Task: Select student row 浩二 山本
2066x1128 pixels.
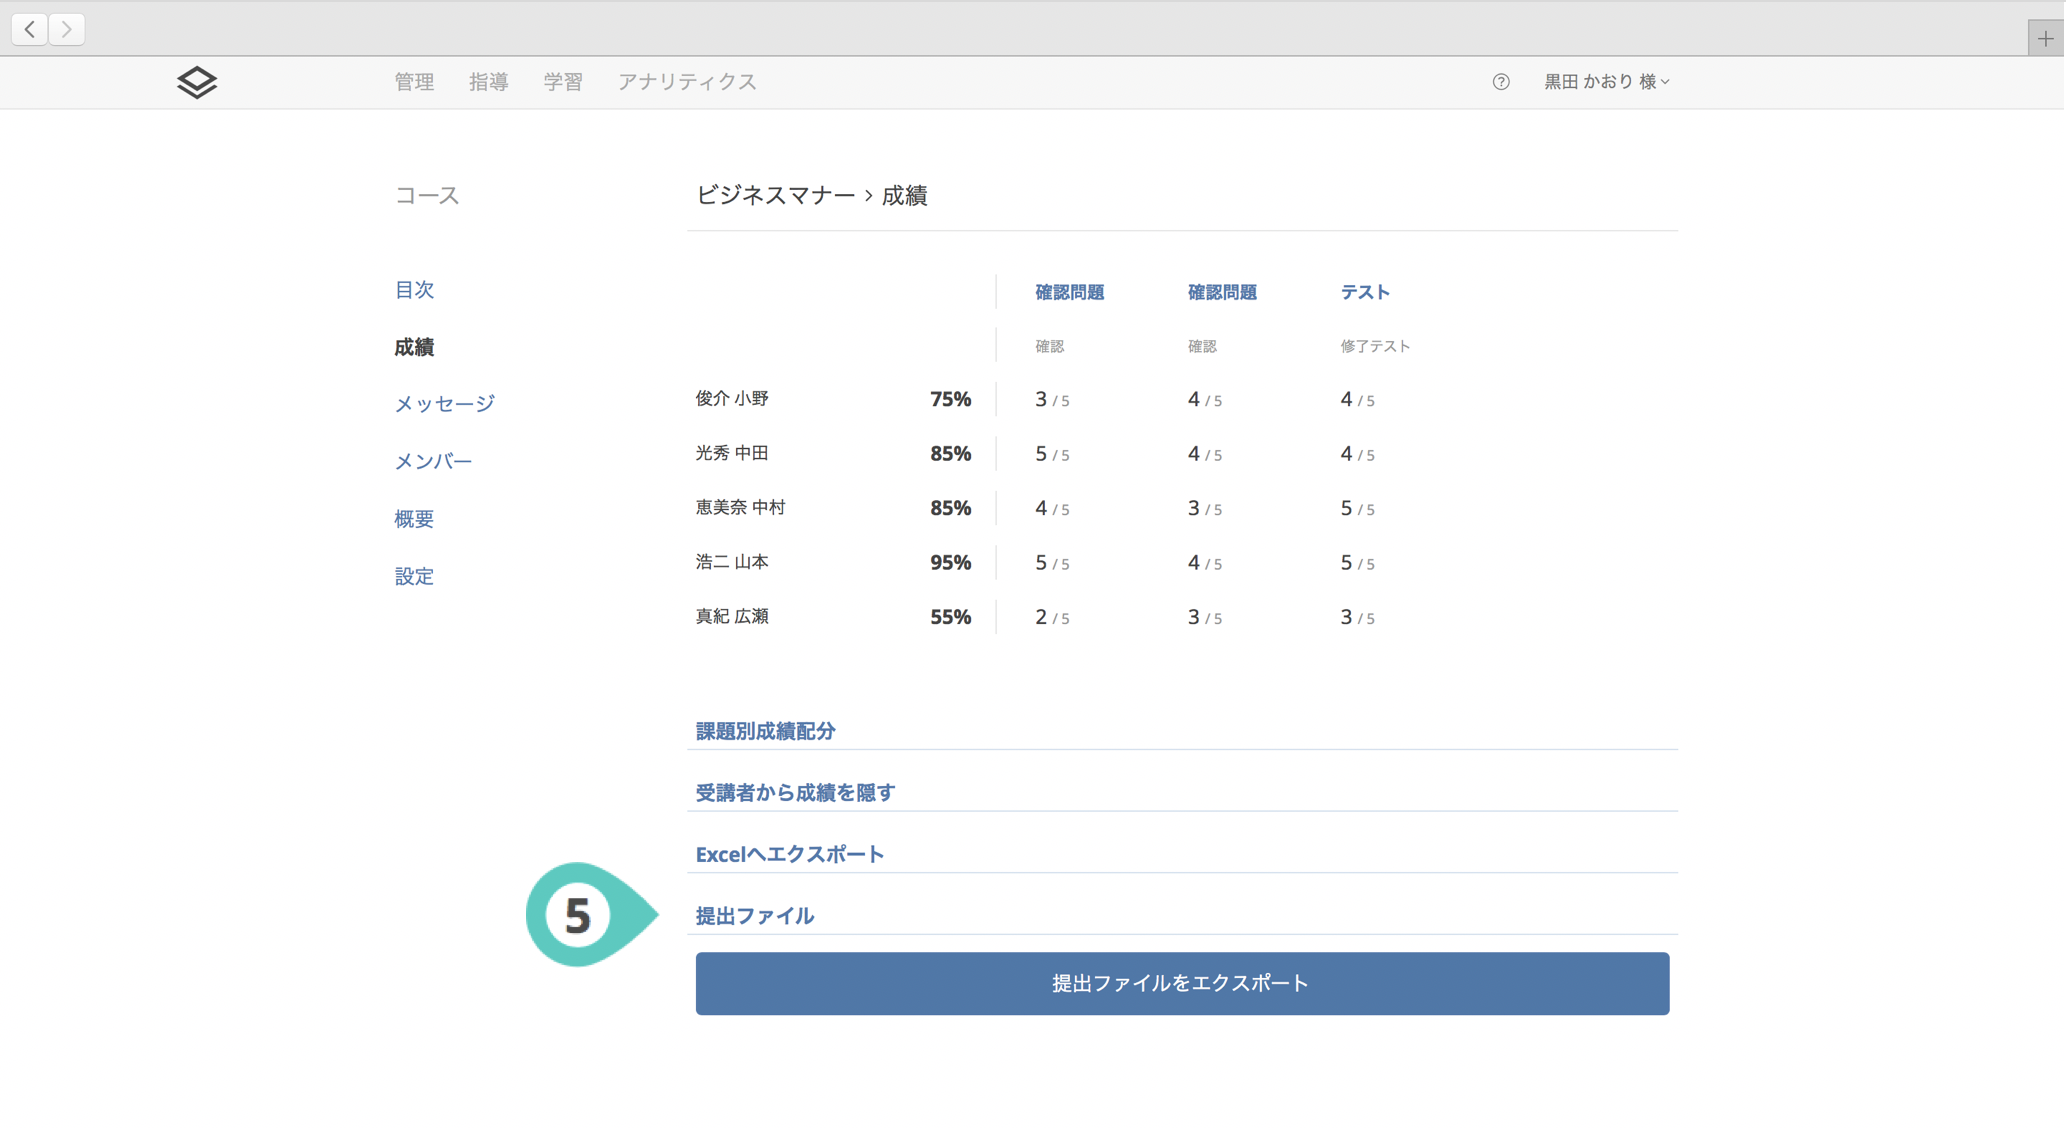Action: point(732,562)
